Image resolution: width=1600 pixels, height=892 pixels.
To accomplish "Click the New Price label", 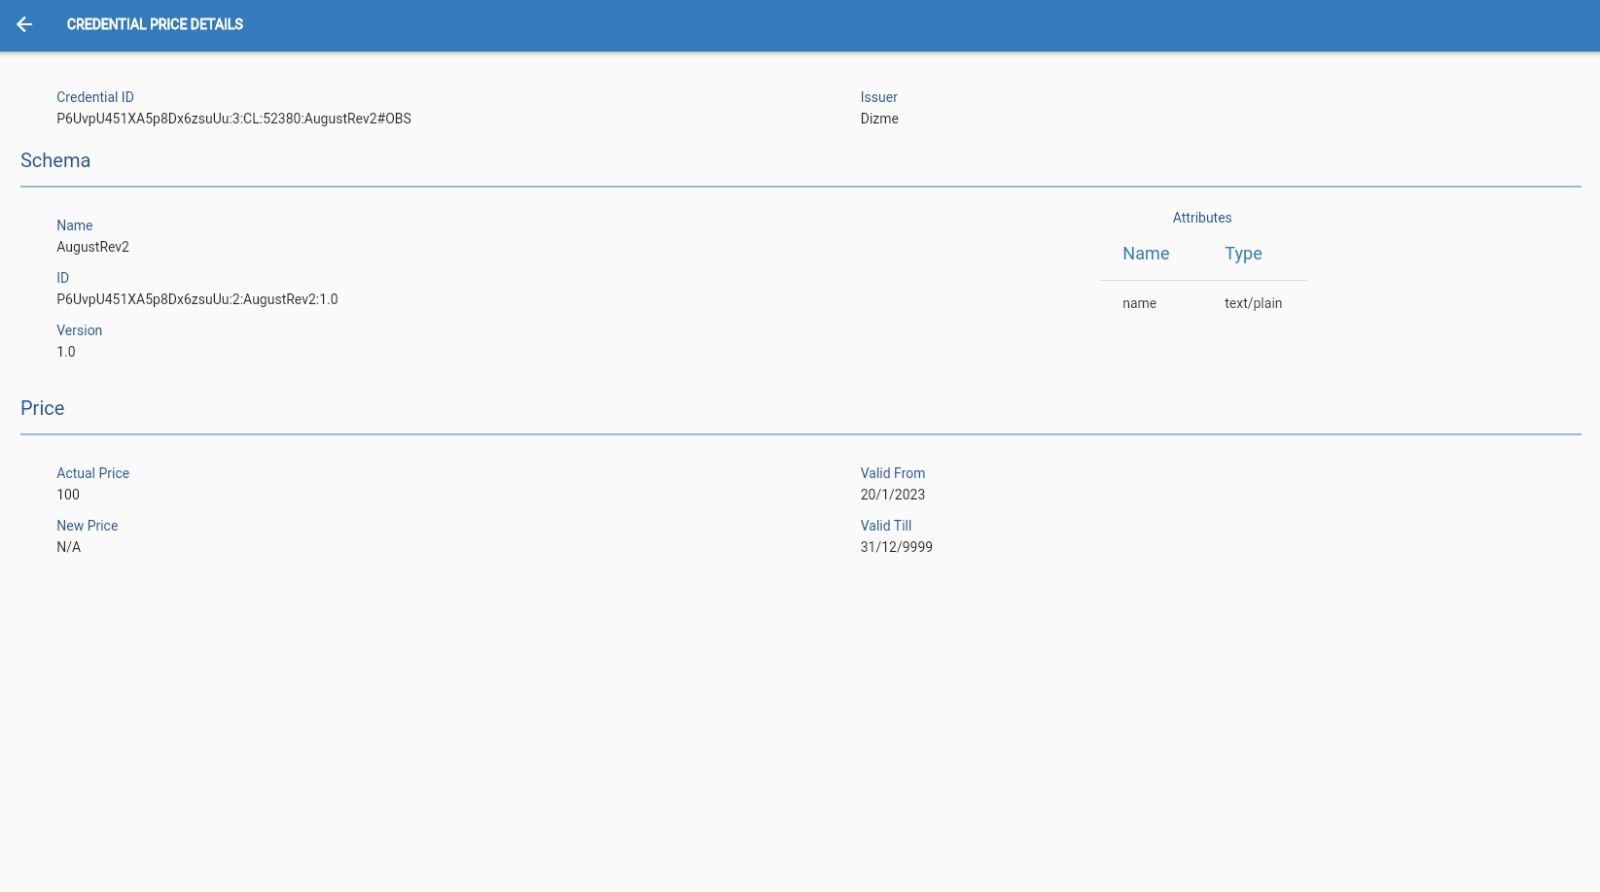I will click(87, 525).
